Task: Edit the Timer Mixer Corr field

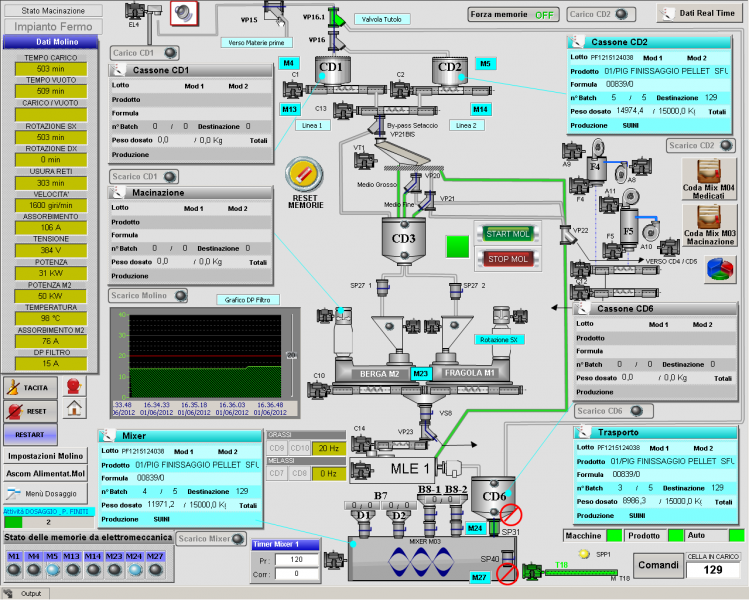Action: tap(296, 574)
